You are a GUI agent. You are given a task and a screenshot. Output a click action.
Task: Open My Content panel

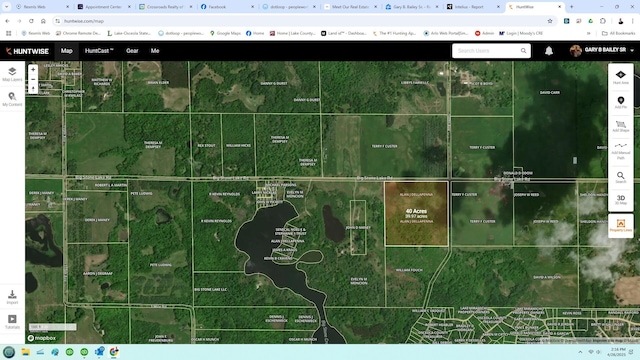click(12, 99)
